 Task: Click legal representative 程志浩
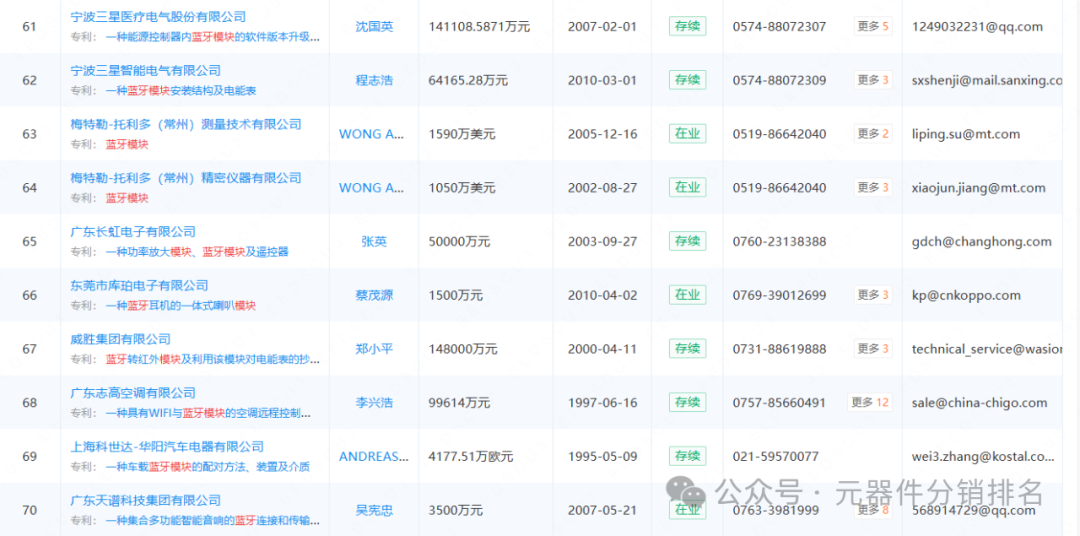[x=374, y=81]
